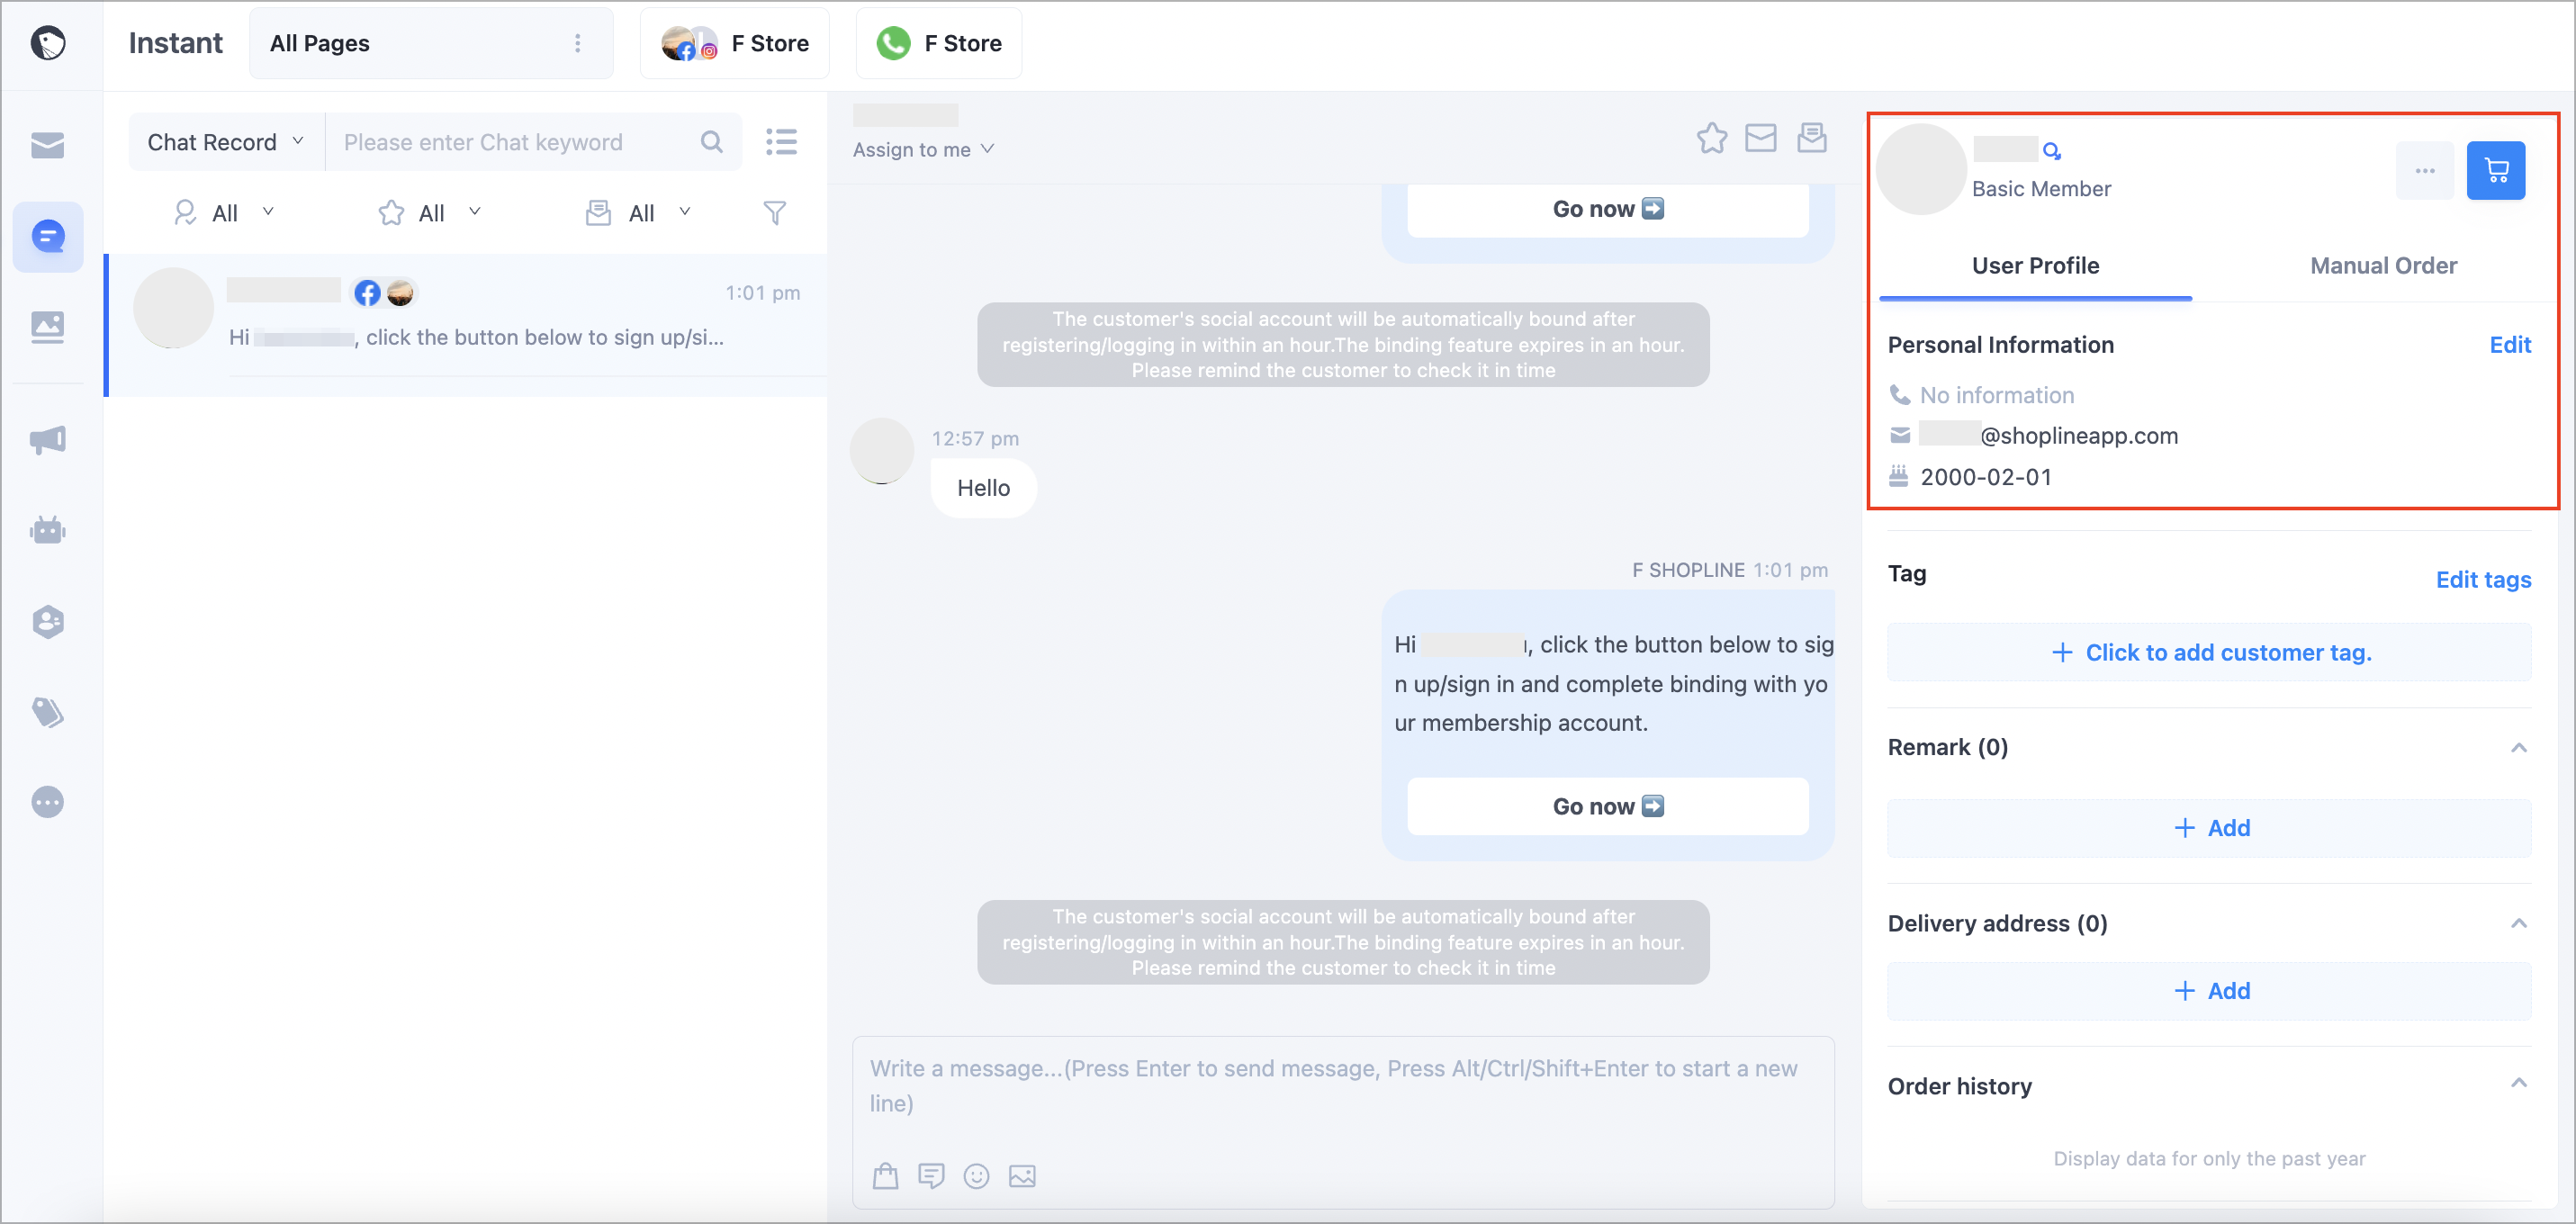Viewport: 2576px width, 1224px height.
Task: Click the member lookup icon beside customer name
Action: 2054,150
